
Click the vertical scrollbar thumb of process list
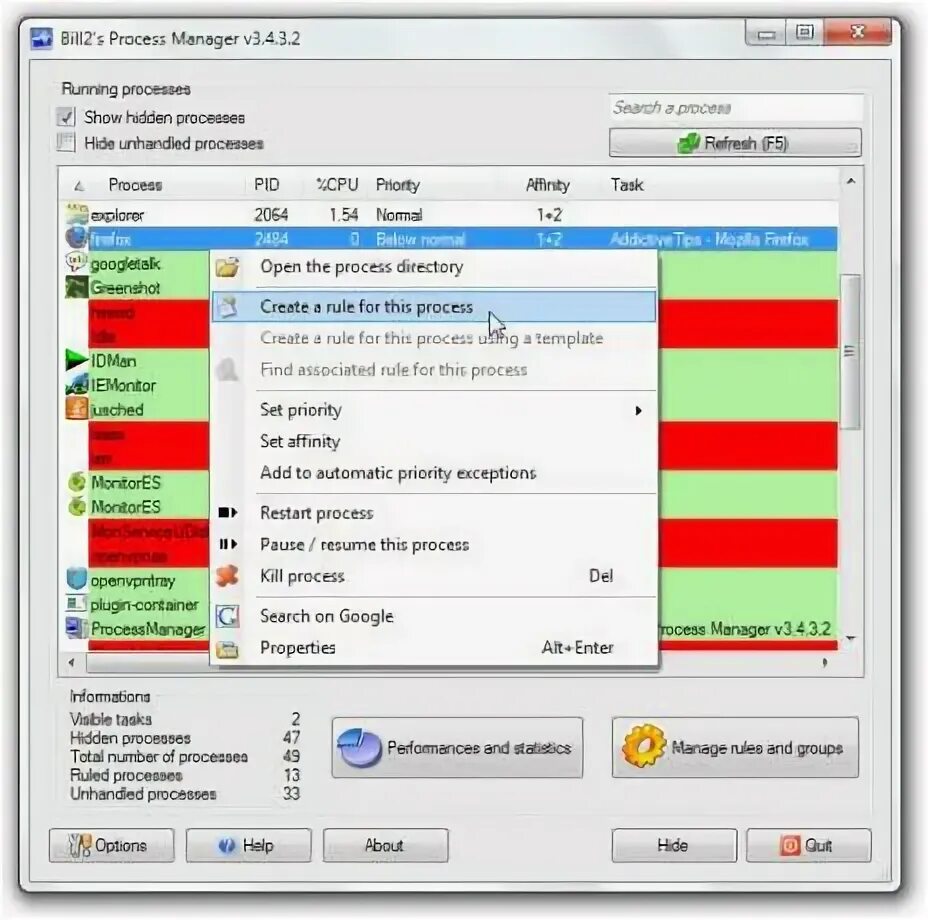click(x=850, y=351)
